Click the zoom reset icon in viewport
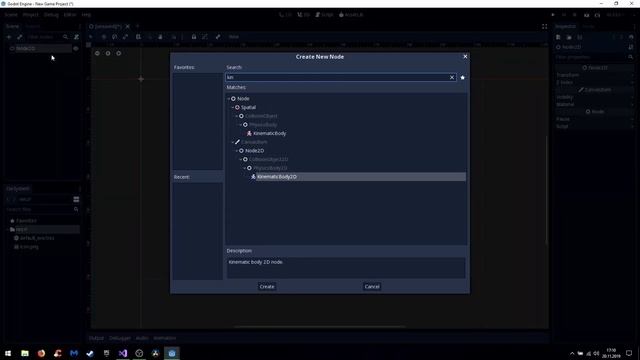 (108, 53)
